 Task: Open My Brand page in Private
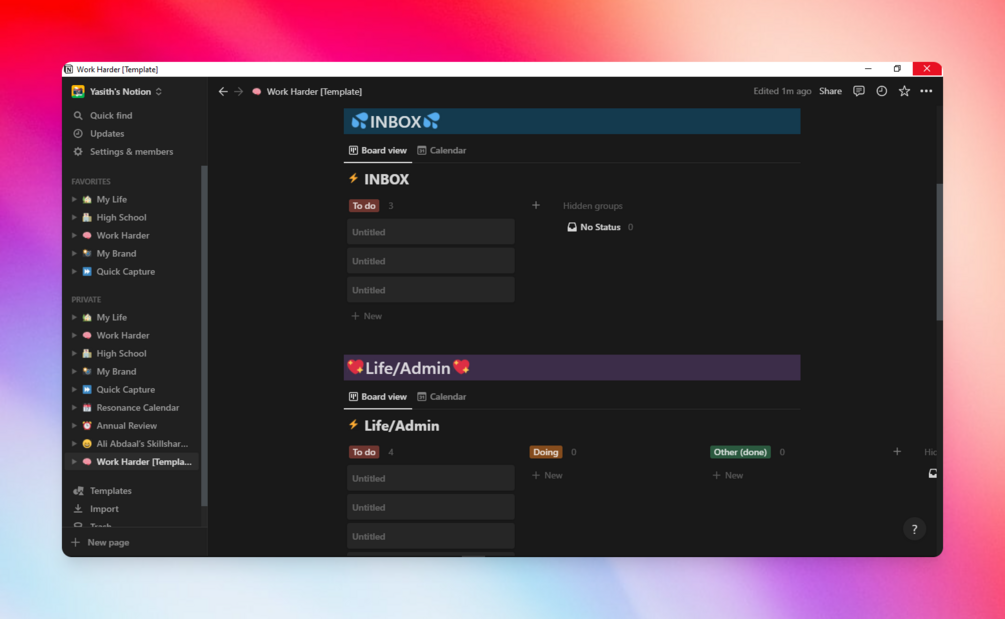point(116,372)
